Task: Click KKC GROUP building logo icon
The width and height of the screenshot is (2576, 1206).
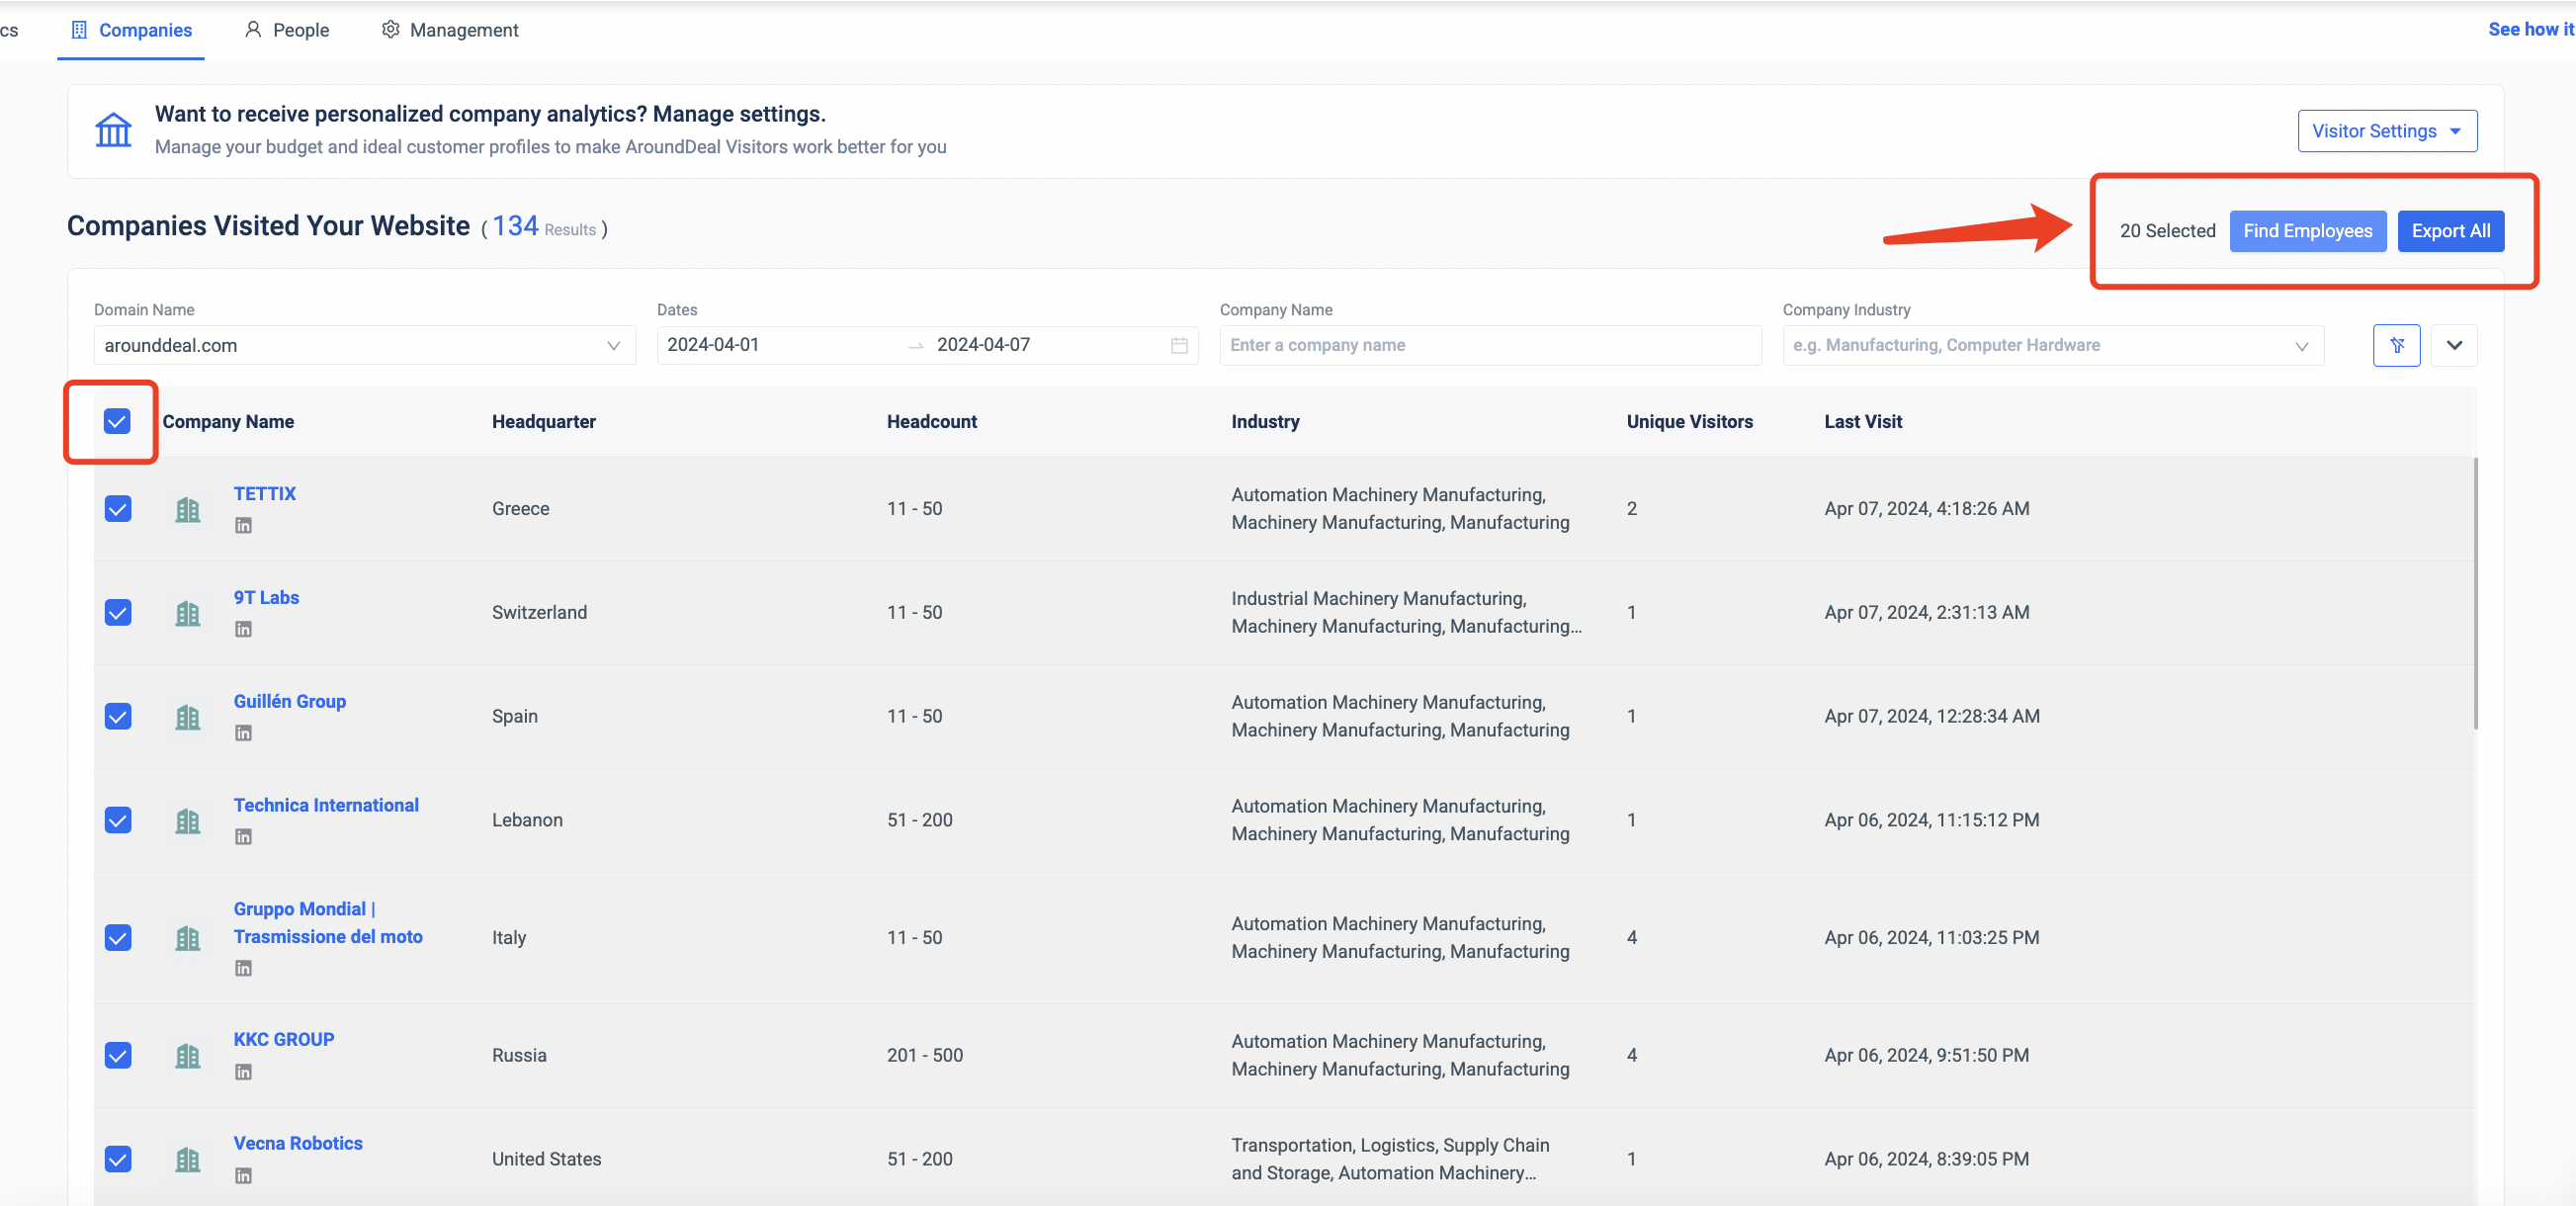Action: [187, 1056]
